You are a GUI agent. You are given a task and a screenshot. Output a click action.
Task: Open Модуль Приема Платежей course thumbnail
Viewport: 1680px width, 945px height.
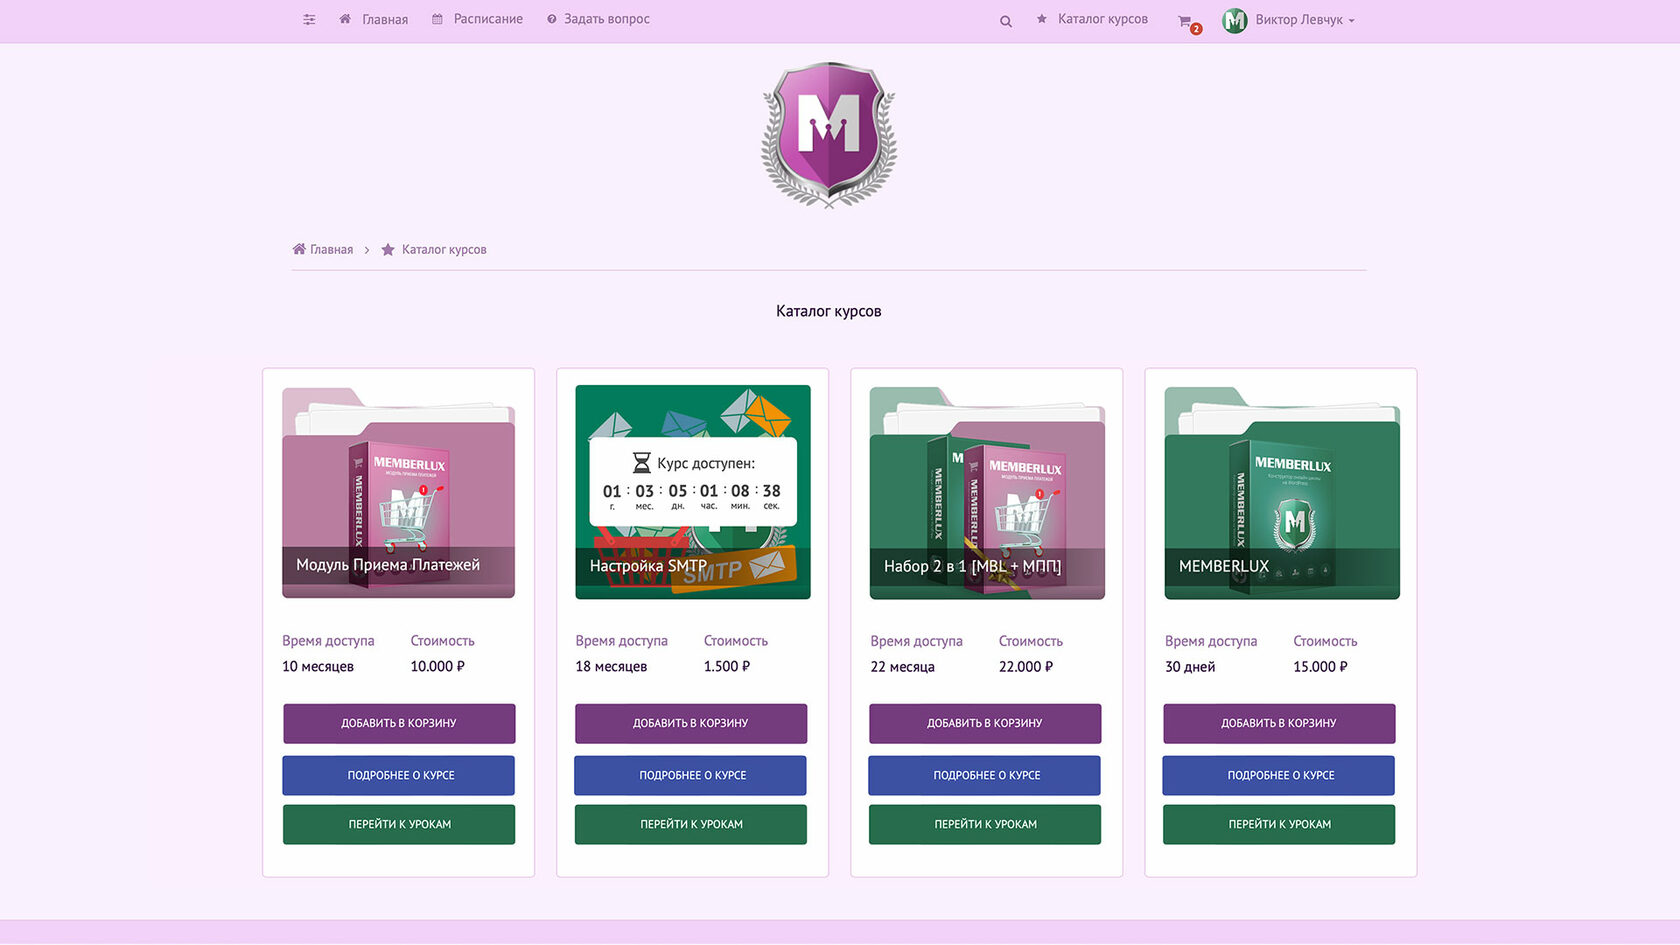[398, 493]
